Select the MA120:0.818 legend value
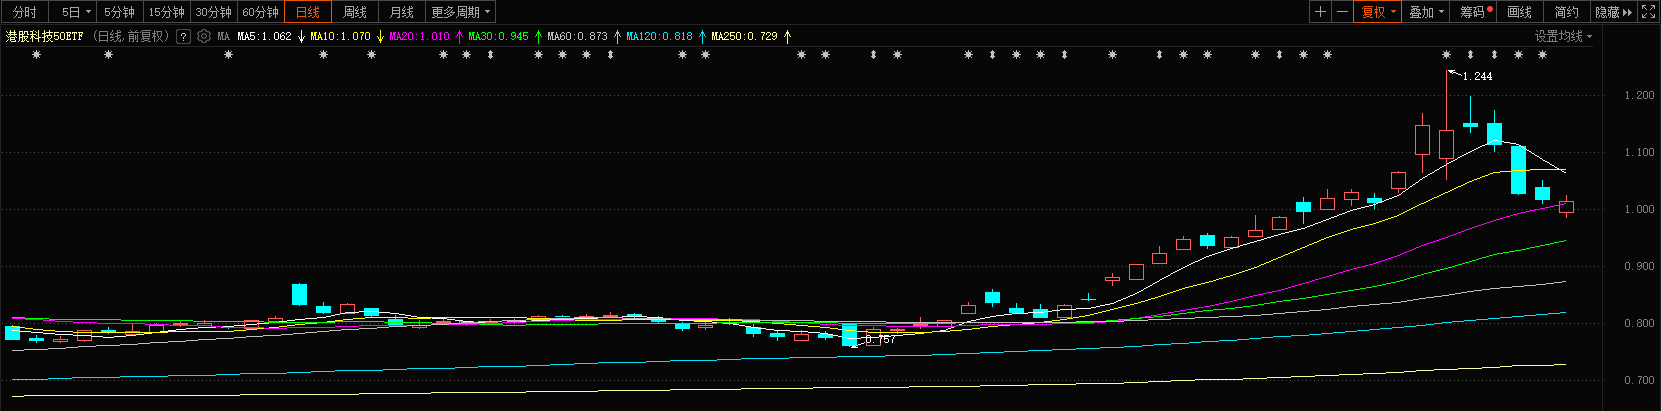1661x411 pixels. pyautogui.click(x=659, y=36)
